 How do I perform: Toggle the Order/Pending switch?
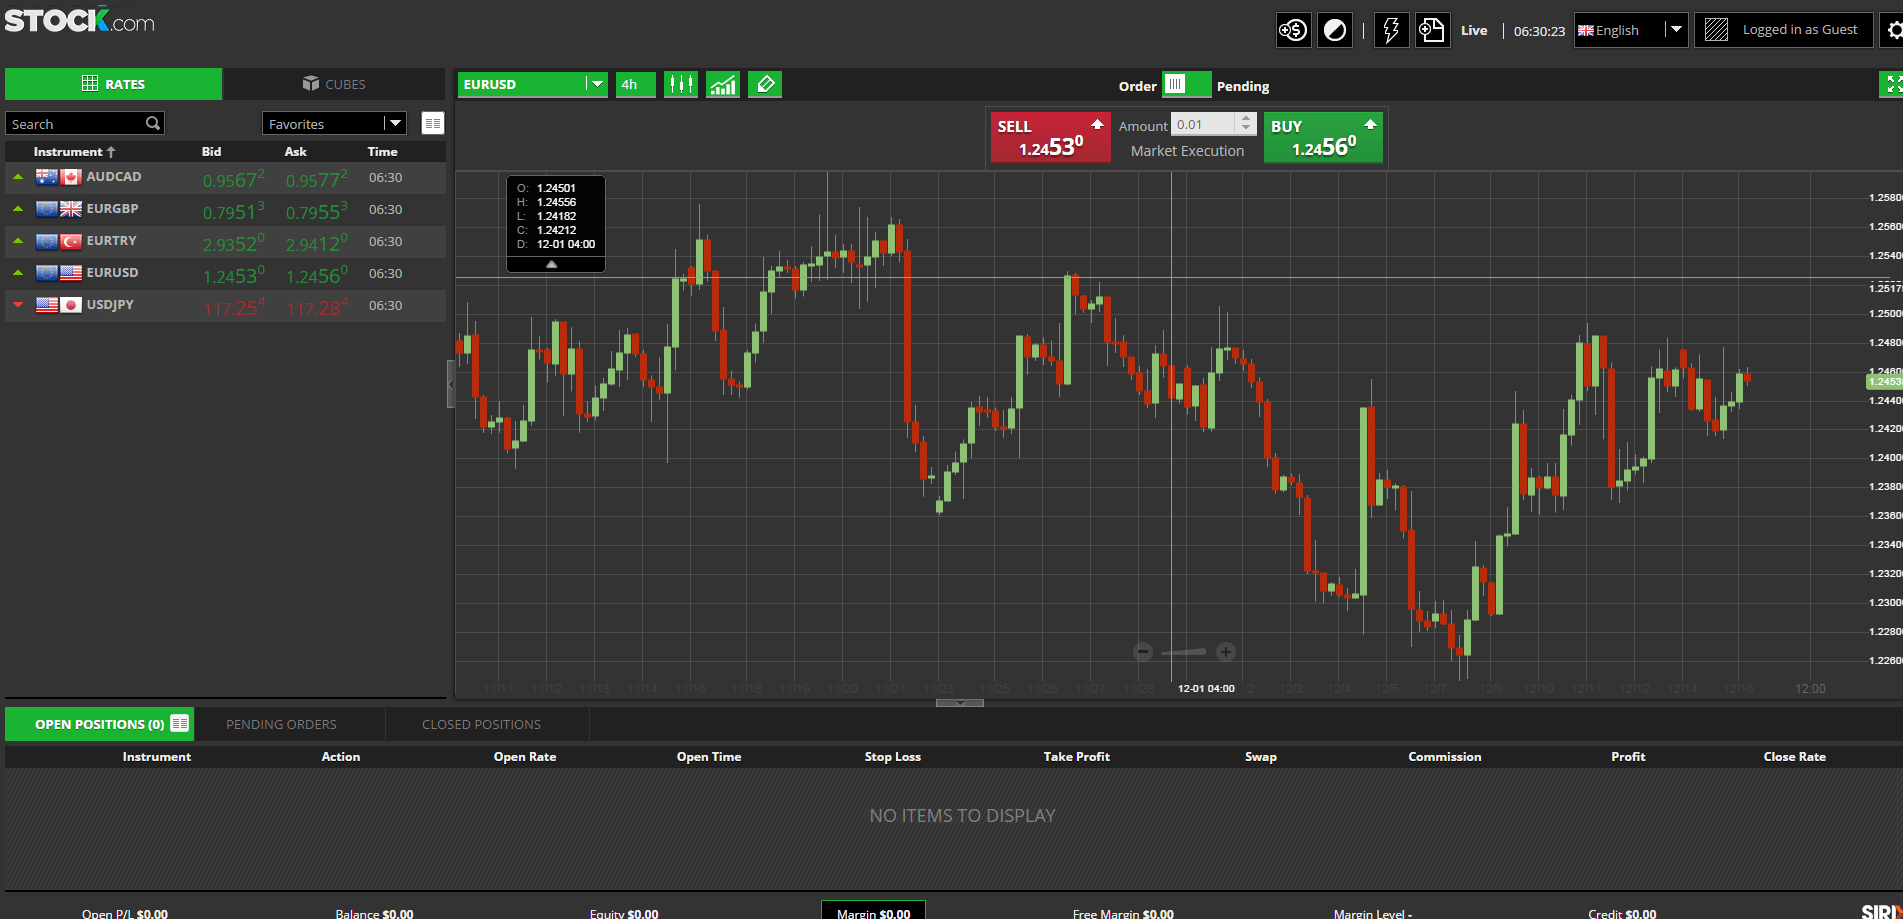point(1186,85)
